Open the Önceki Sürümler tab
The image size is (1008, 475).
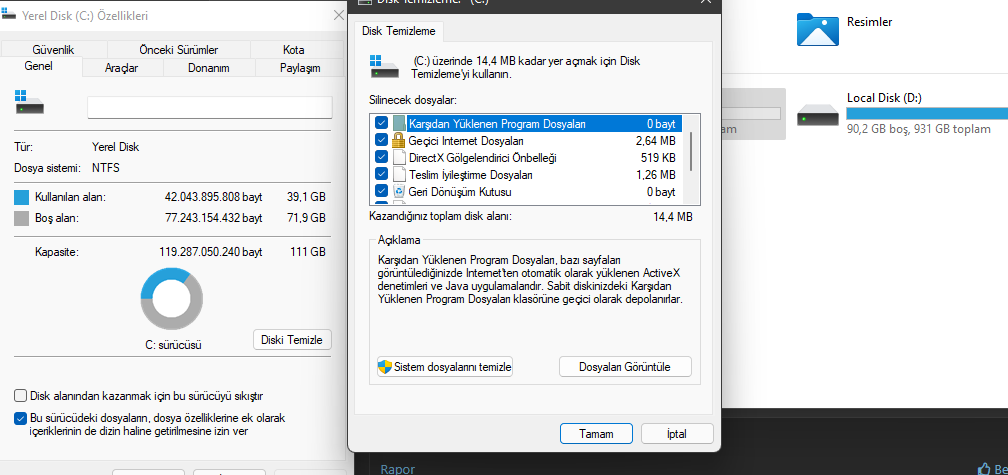(x=179, y=49)
